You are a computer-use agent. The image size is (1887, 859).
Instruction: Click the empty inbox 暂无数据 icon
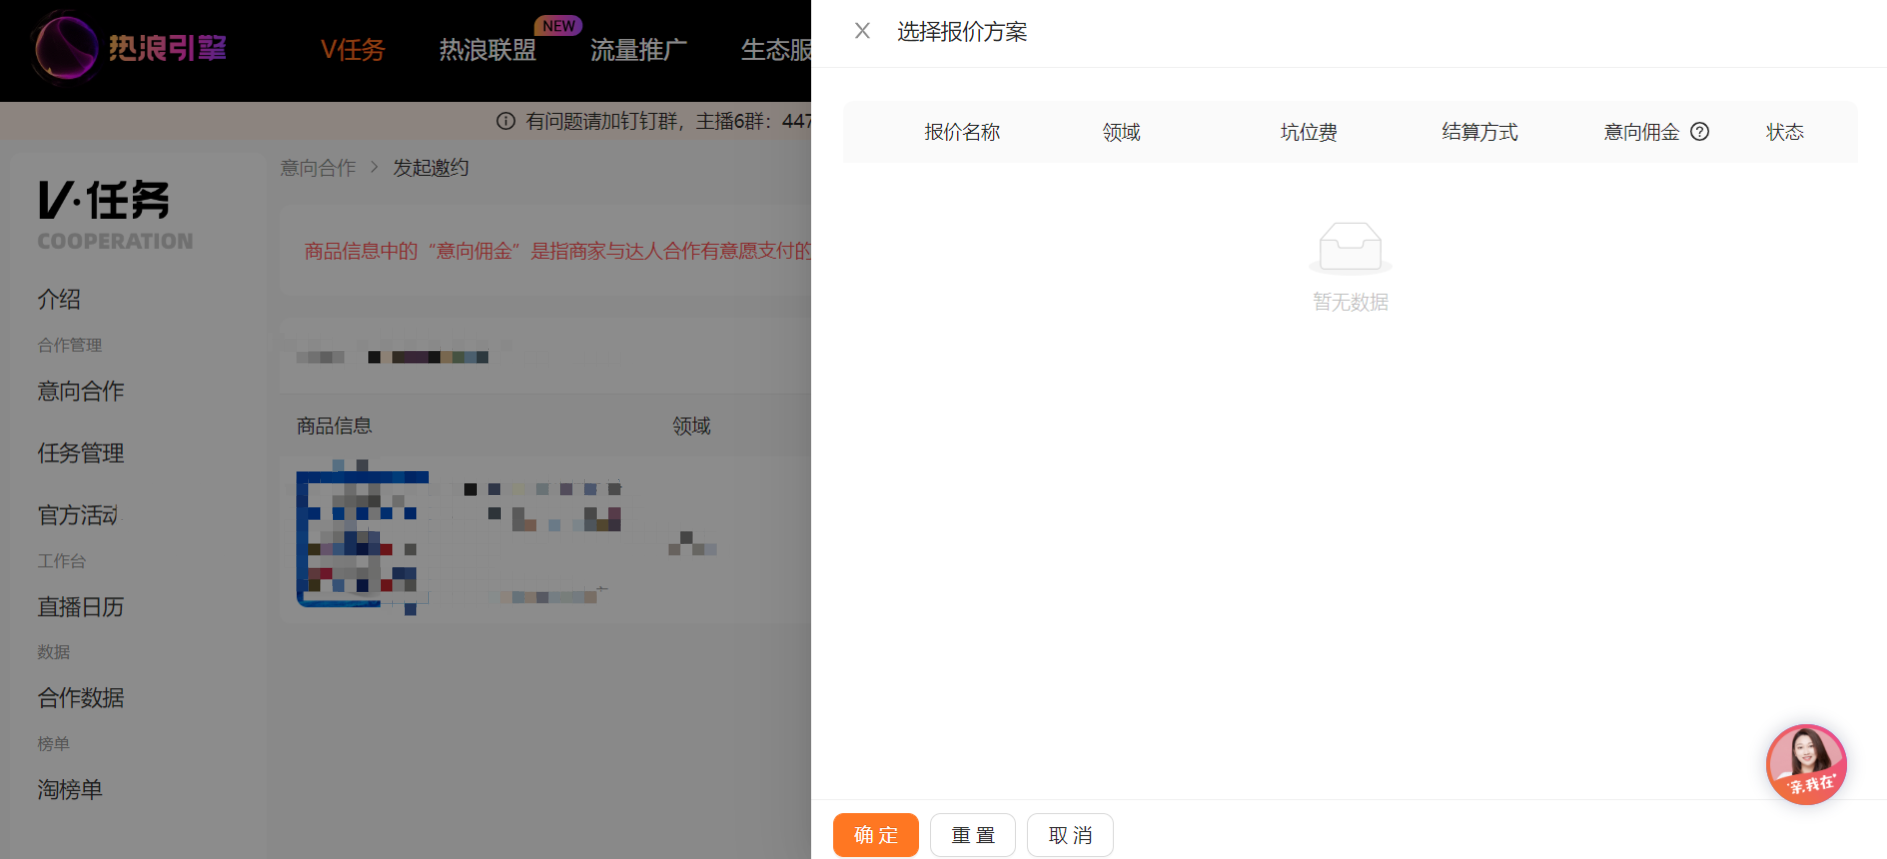click(x=1350, y=247)
